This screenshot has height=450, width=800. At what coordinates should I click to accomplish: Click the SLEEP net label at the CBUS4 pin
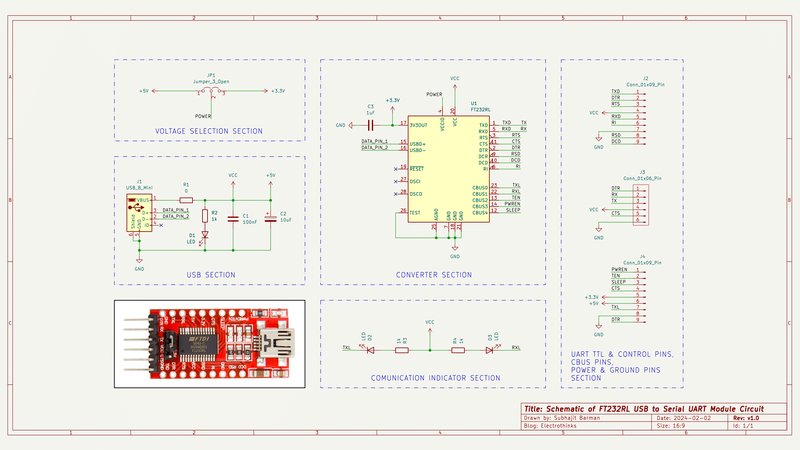pyautogui.click(x=513, y=210)
